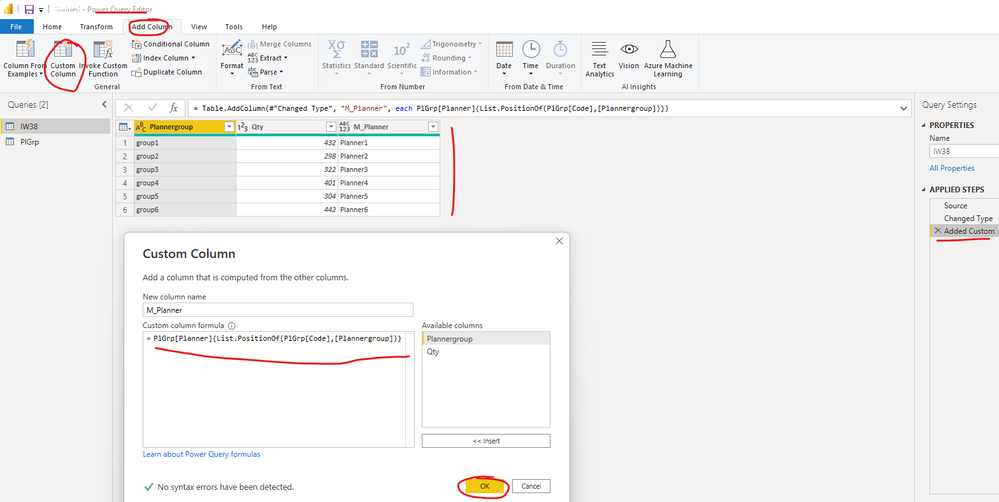Switch to the Tools tab
999x502 pixels.
pos(234,27)
